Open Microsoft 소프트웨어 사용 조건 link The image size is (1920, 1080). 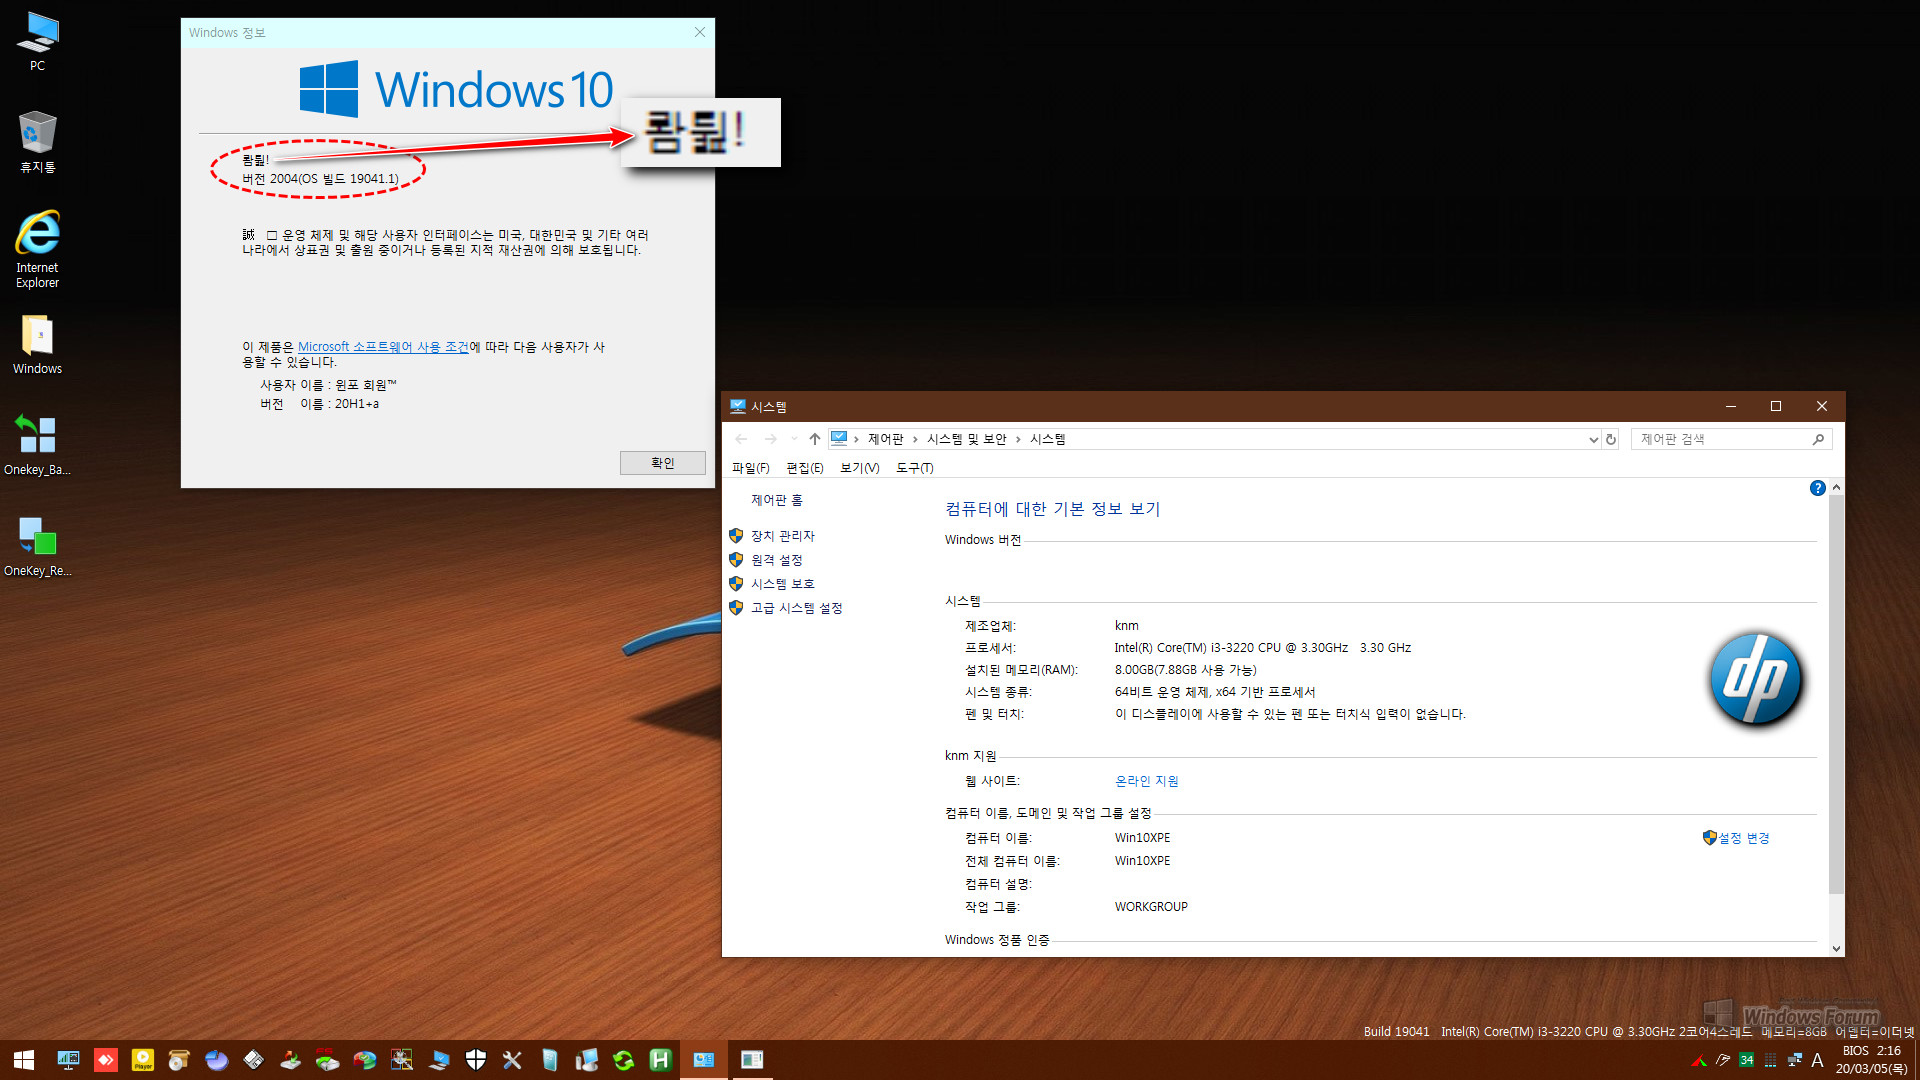[383, 347]
